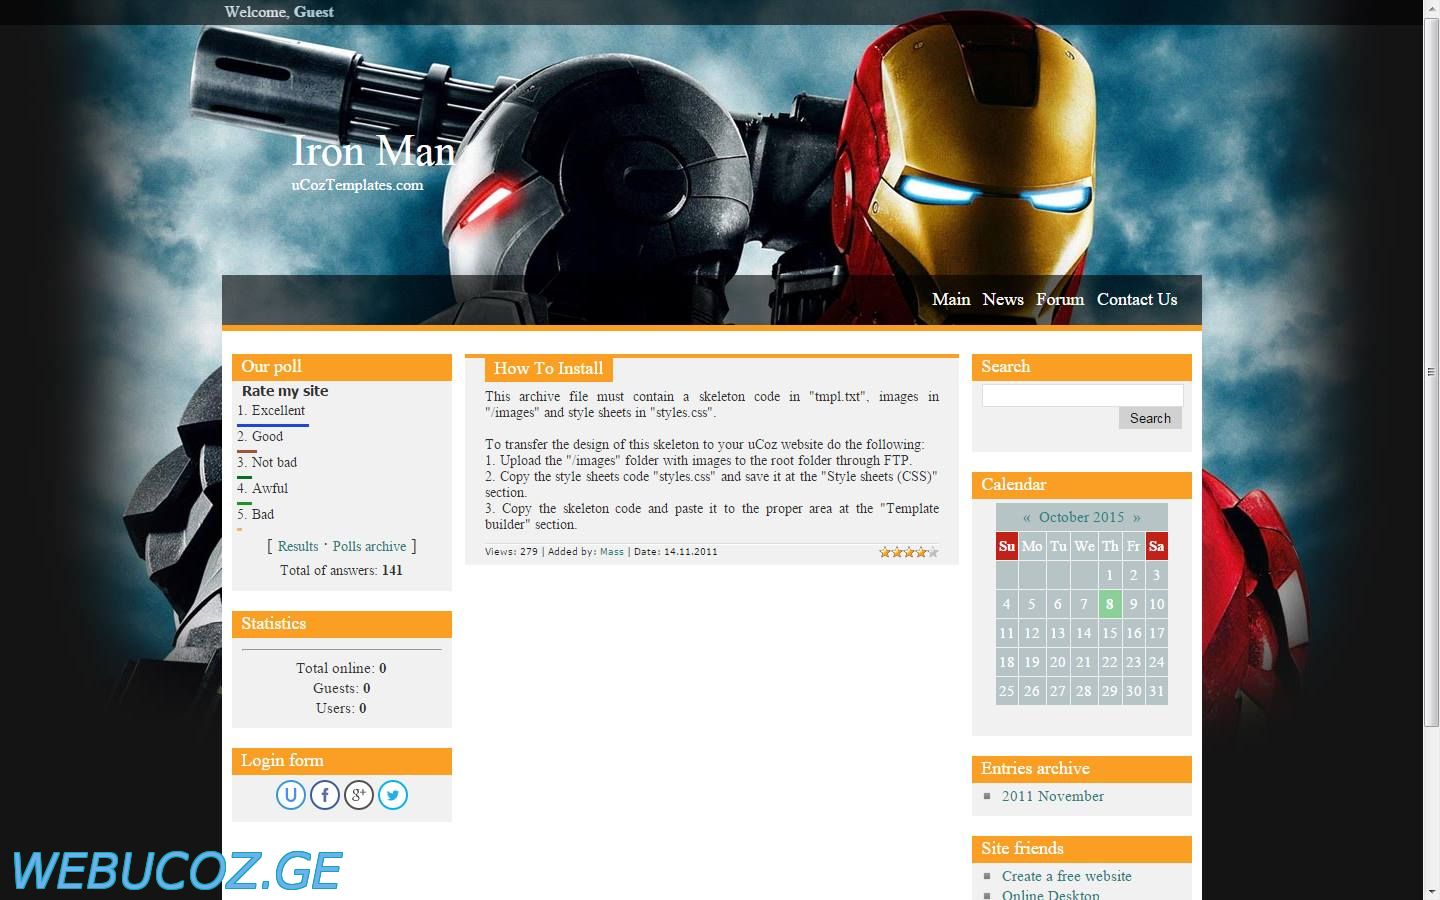Open the 2011 November archive
Image resolution: width=1440 pixels, height=900 pixels.
pos(1053,796)
